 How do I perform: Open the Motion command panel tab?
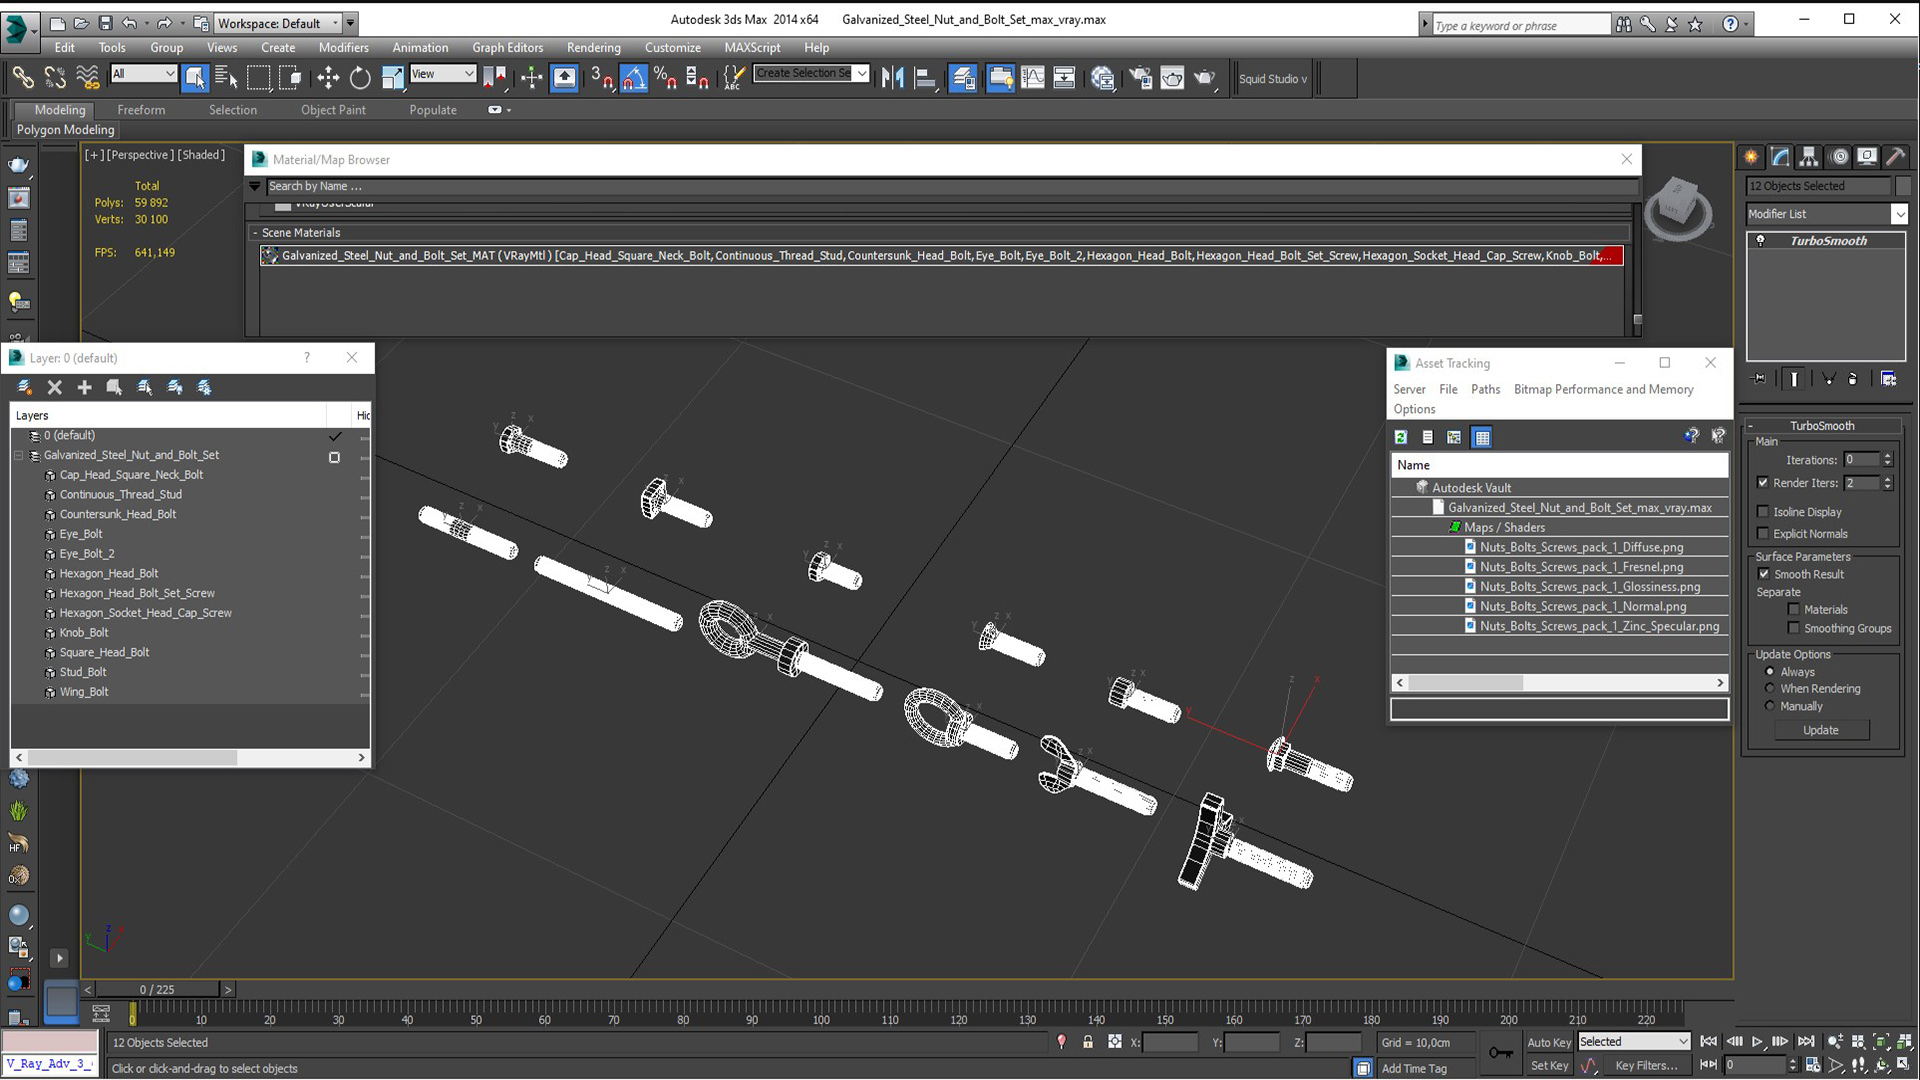[x=1839, y=157]
